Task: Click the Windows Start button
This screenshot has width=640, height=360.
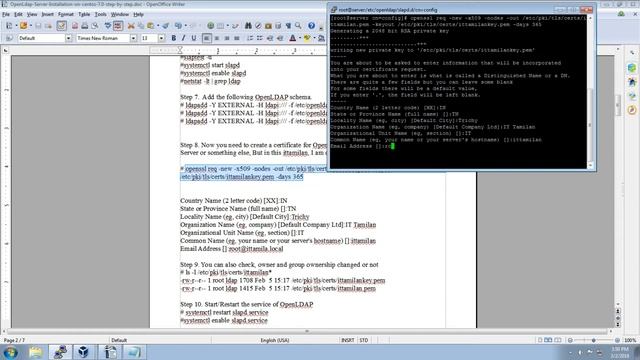Action: click(10, 352)
